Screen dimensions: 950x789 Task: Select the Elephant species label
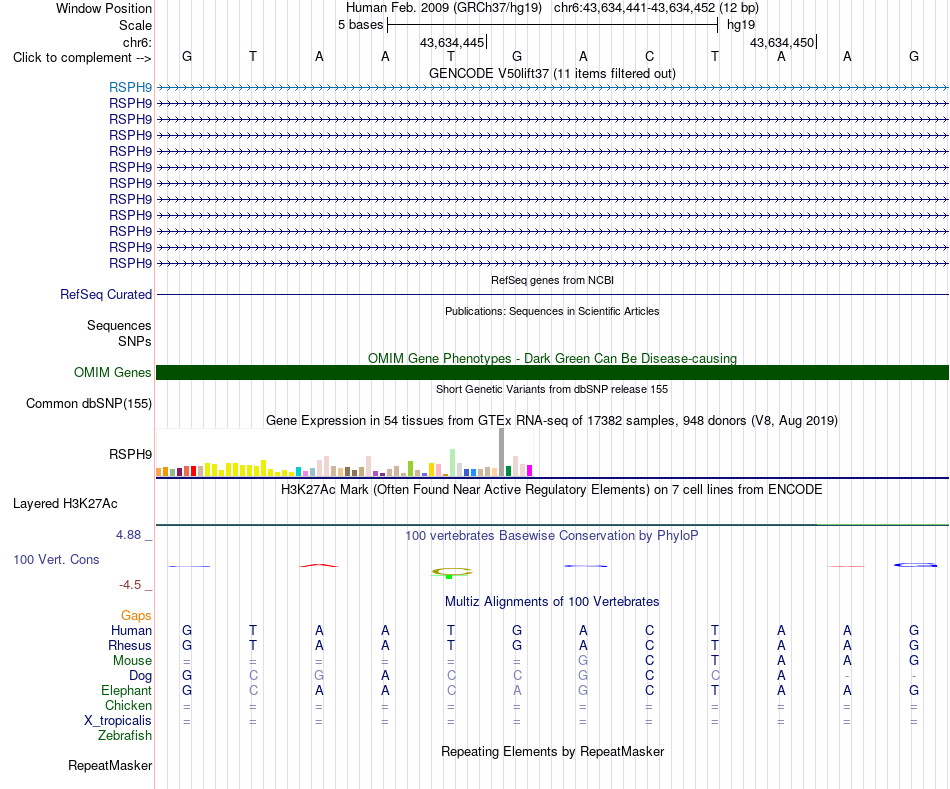click(127, 691)
